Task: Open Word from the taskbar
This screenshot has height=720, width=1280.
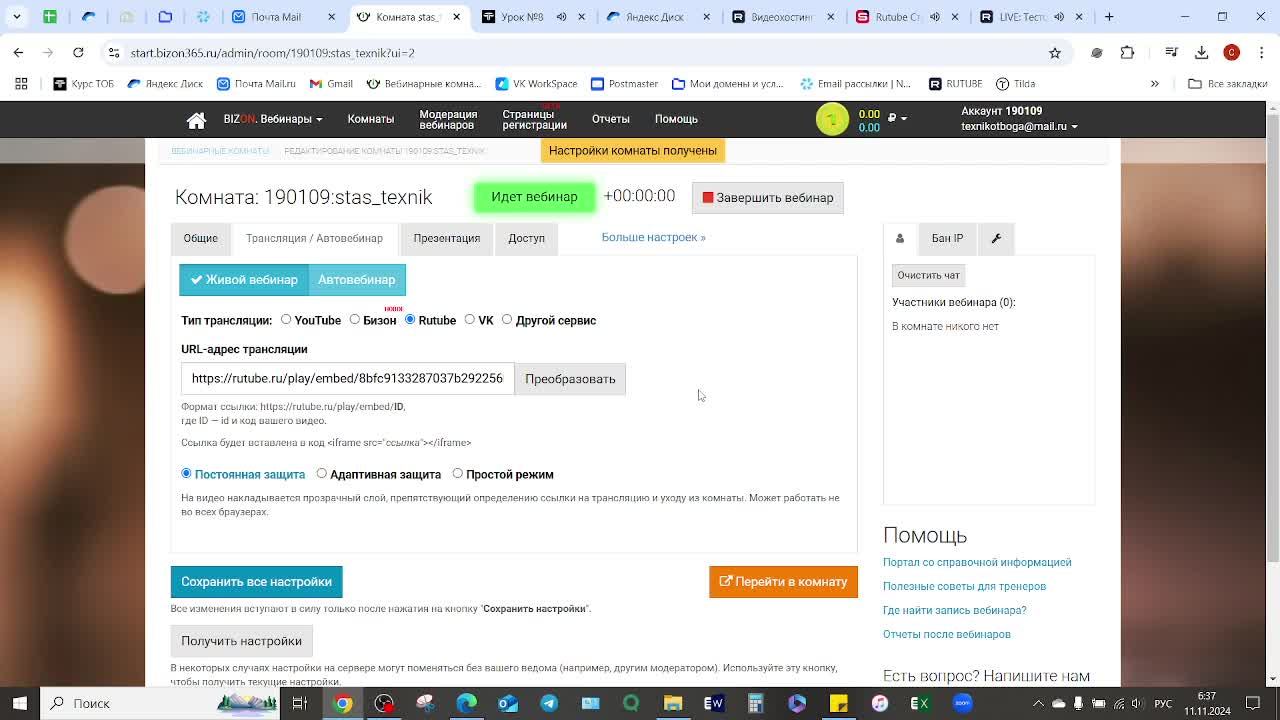Action: pyautogui.click(x=714, y=703)
